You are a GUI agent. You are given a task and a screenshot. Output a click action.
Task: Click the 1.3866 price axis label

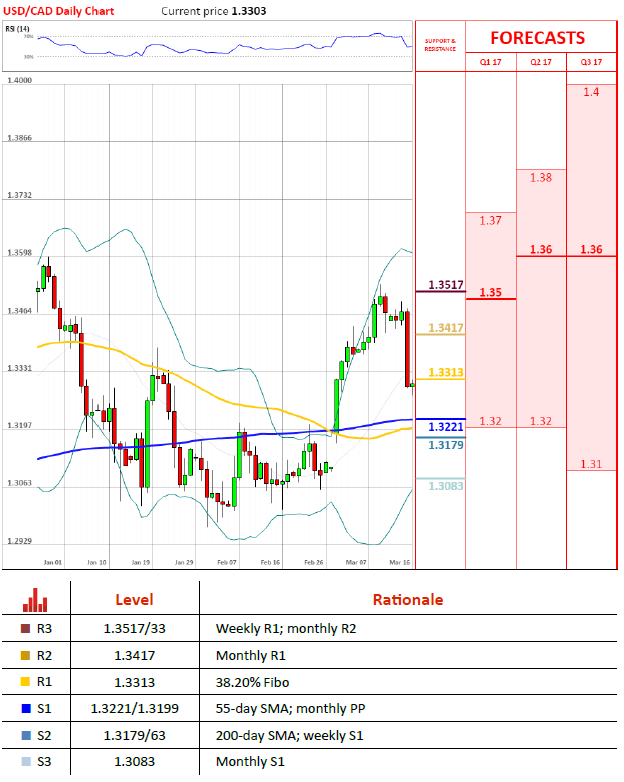[19, 138]
